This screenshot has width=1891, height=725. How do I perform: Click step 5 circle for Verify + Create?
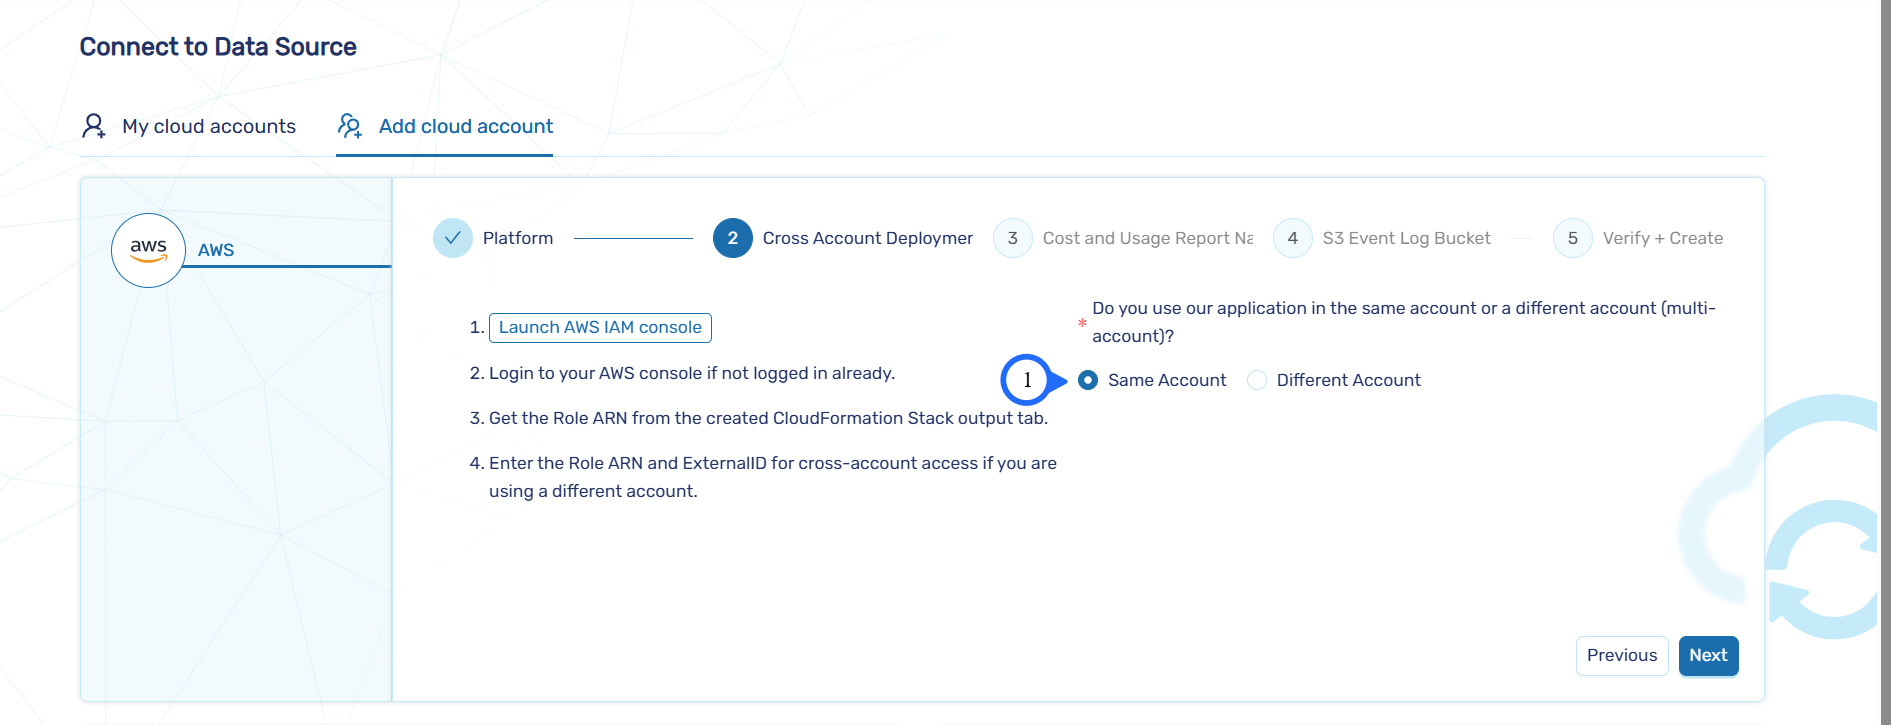[1572, 238]
